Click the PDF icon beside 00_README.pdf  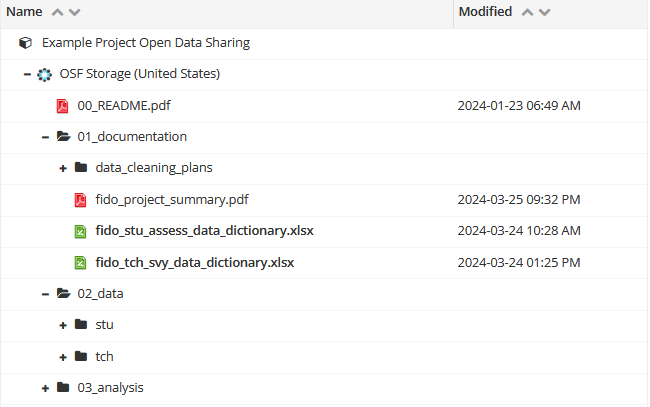tap(63, 106)
